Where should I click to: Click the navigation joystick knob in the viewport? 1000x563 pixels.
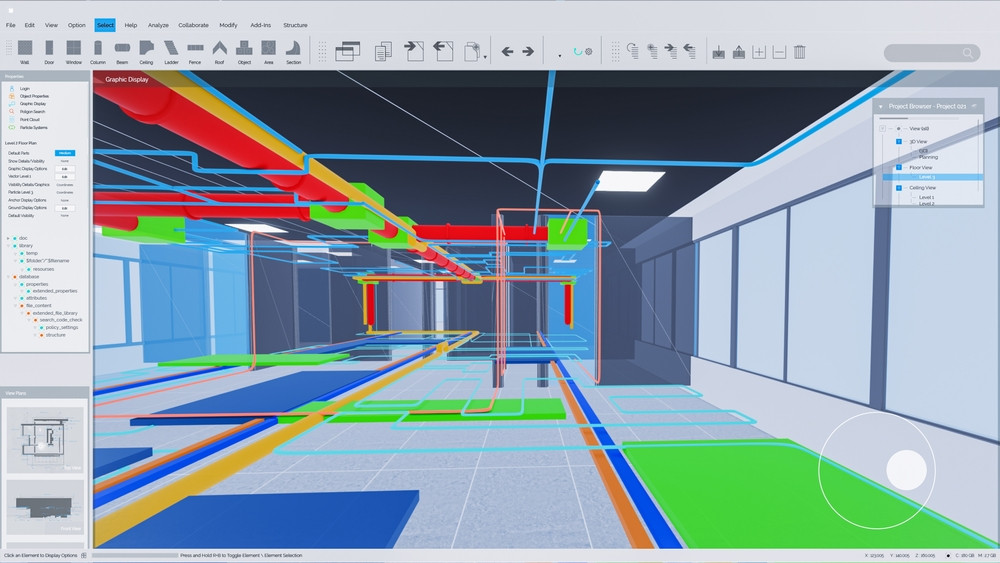pyautogui.click(x=906, y=470)
